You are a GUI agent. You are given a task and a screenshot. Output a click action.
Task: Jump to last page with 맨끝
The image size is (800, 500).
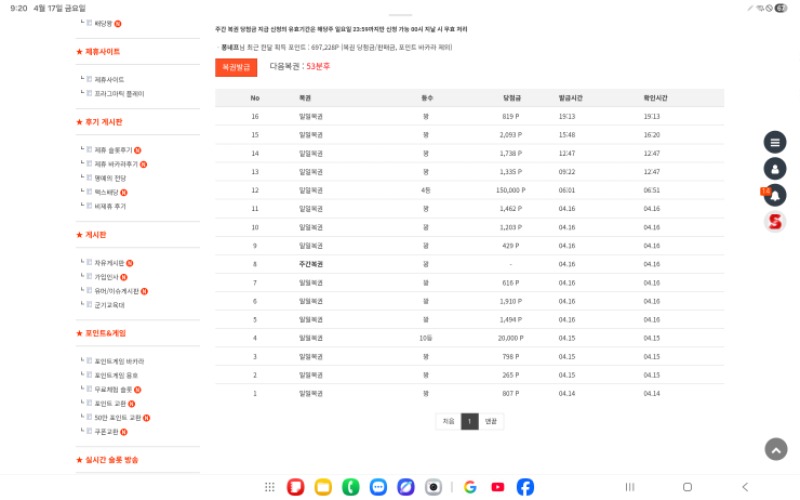[490, 422]
